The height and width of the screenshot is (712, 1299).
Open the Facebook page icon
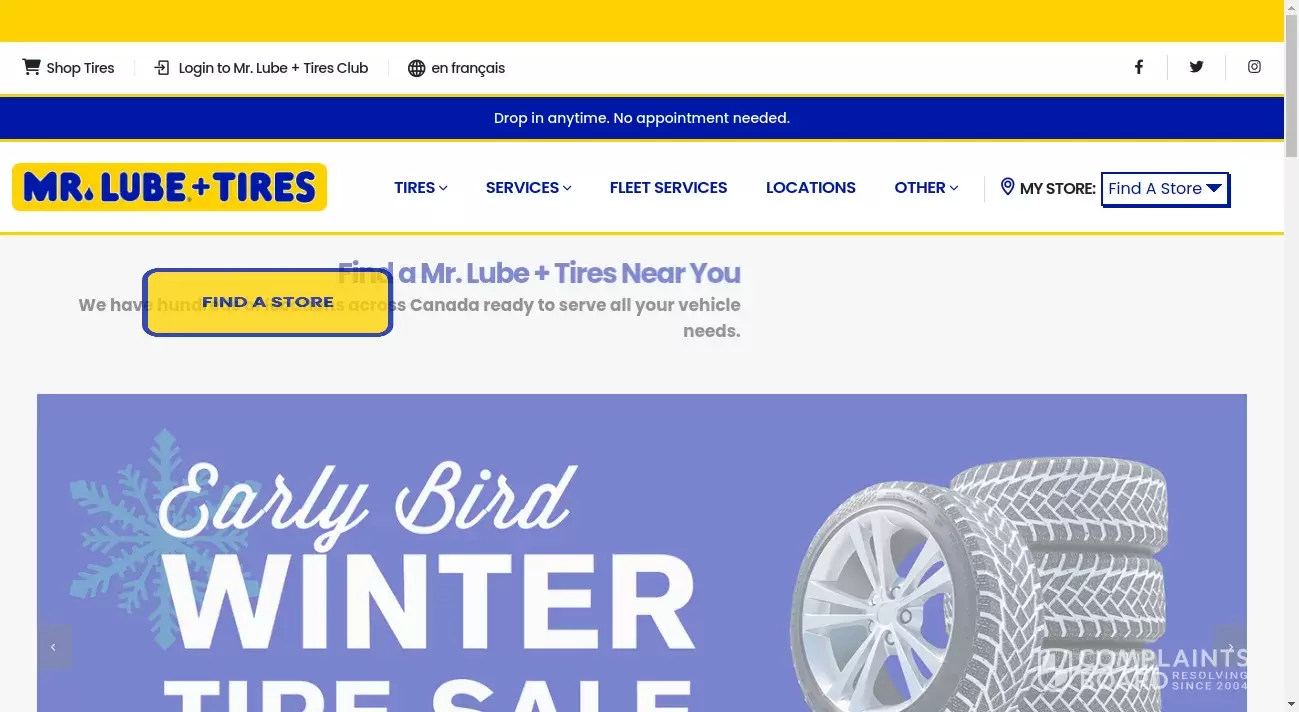[x=1138, y=67]
